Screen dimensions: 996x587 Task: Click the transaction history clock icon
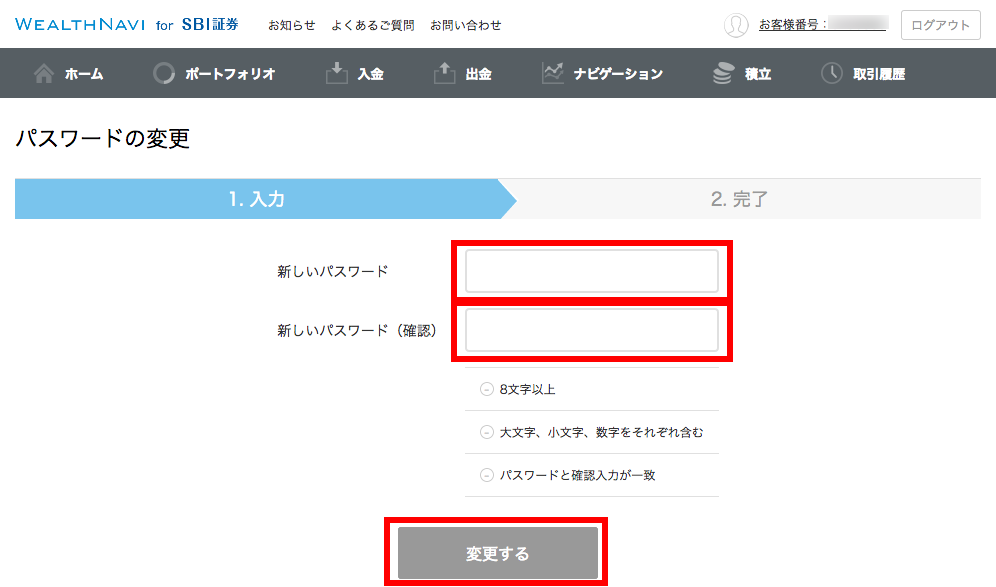(831, 73)
